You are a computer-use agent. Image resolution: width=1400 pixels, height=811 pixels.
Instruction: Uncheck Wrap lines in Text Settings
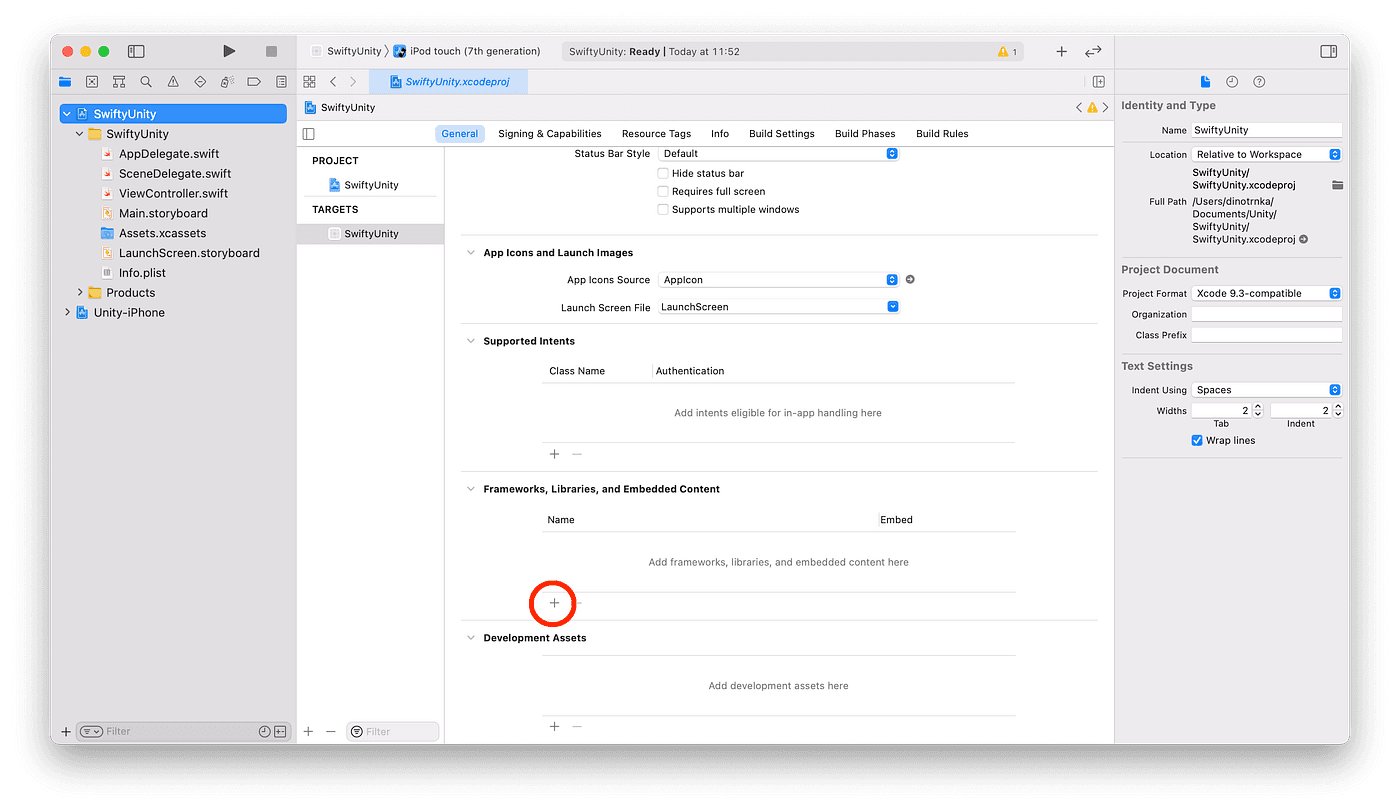[x=1197, y=440]
